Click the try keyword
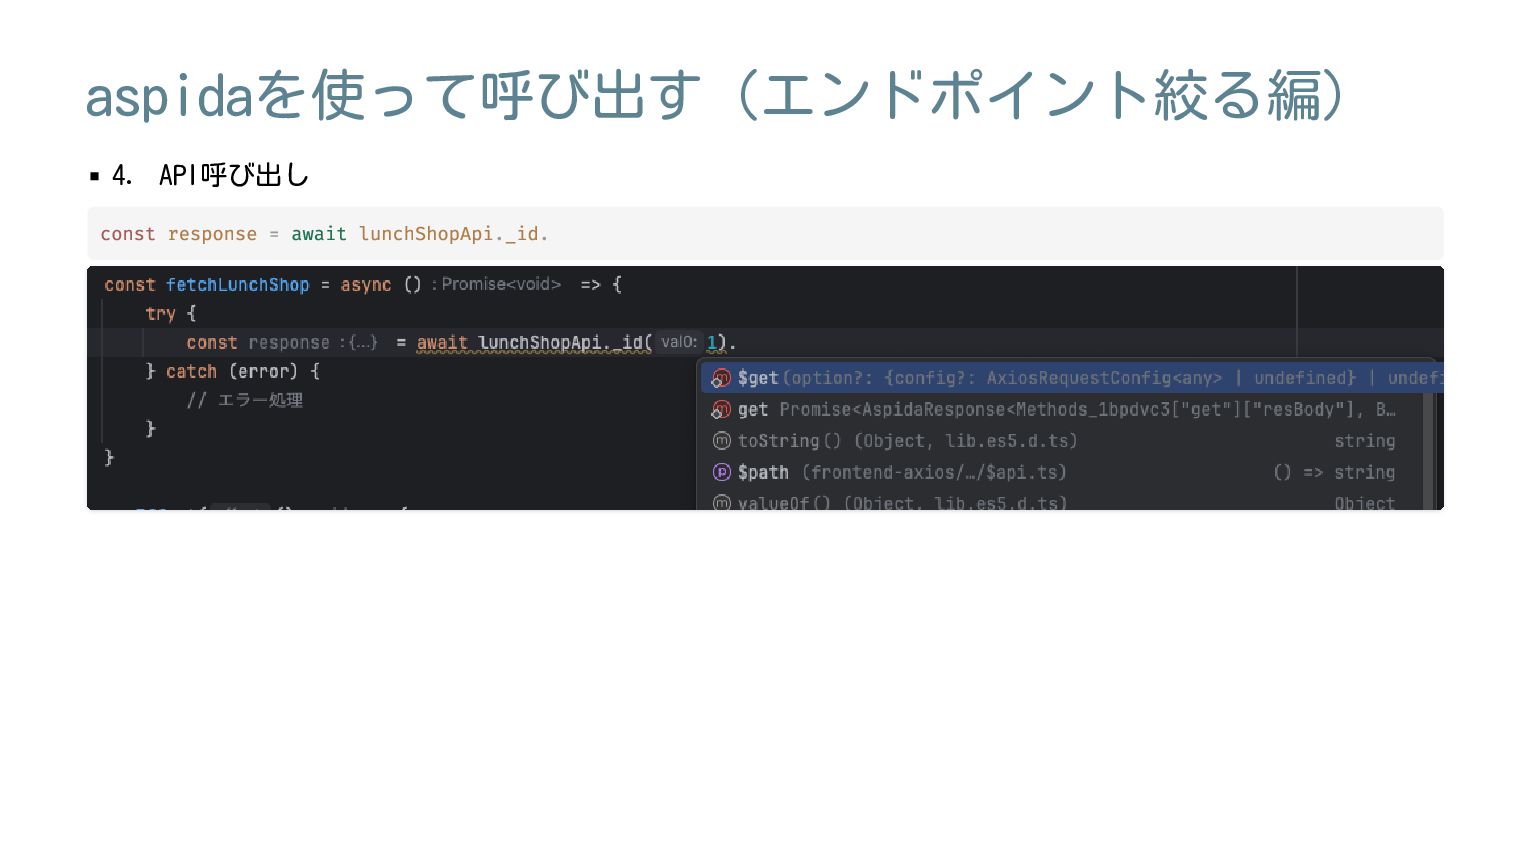 (160, 314)
